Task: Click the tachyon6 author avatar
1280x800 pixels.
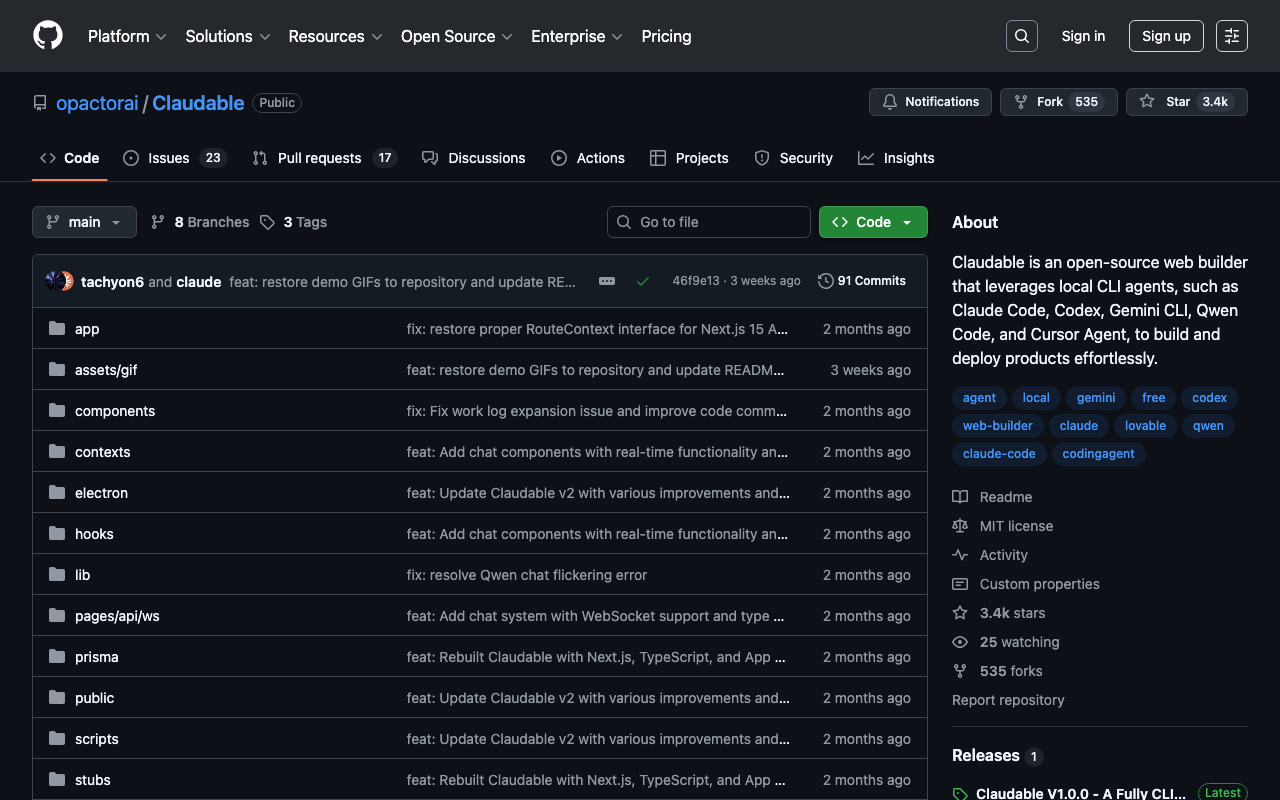Action: tap(55, 281)
